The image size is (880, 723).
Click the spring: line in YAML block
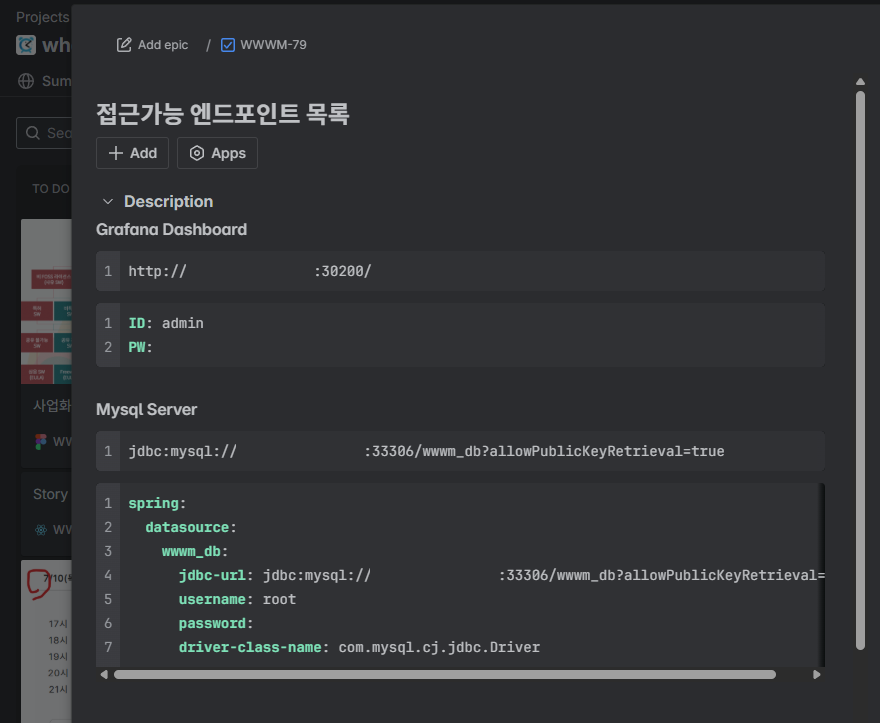157,504
